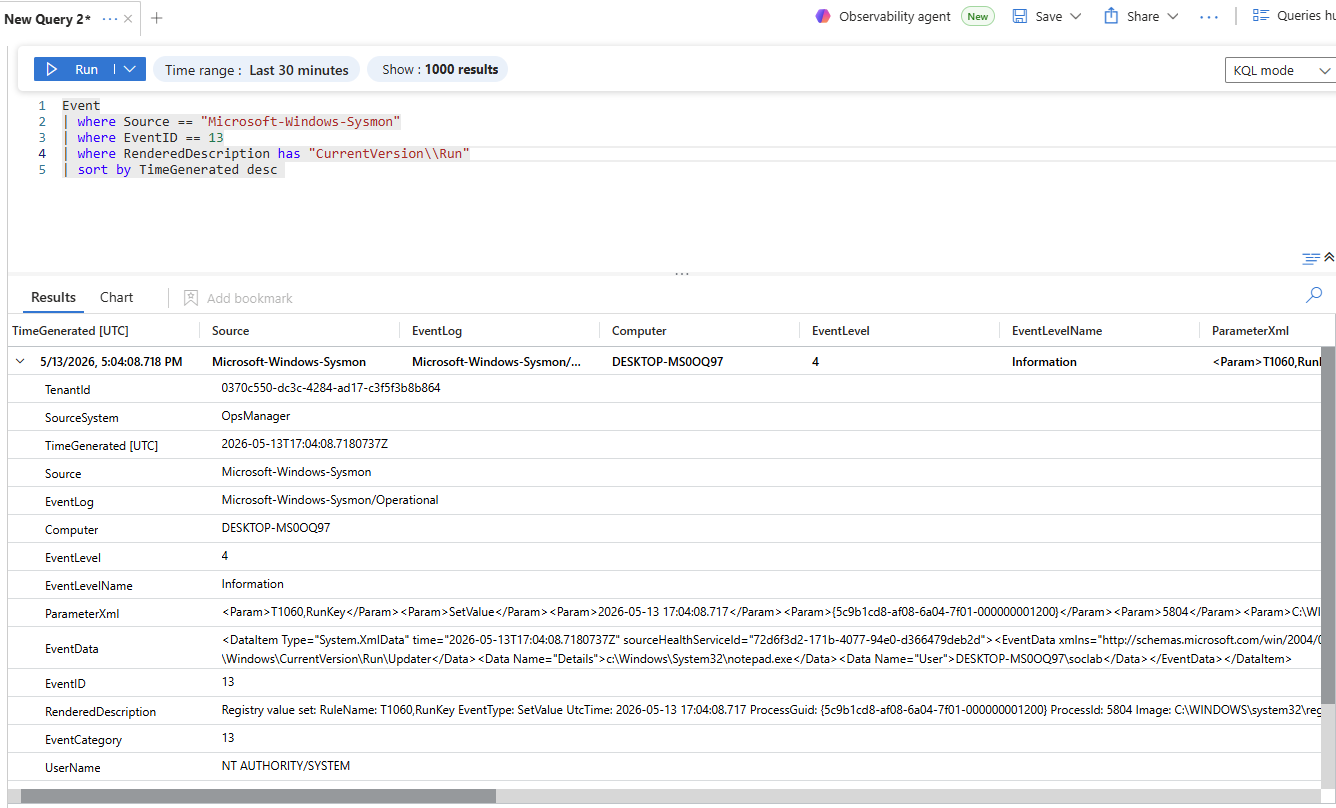Click the EventCategory field label

(84, 740)
